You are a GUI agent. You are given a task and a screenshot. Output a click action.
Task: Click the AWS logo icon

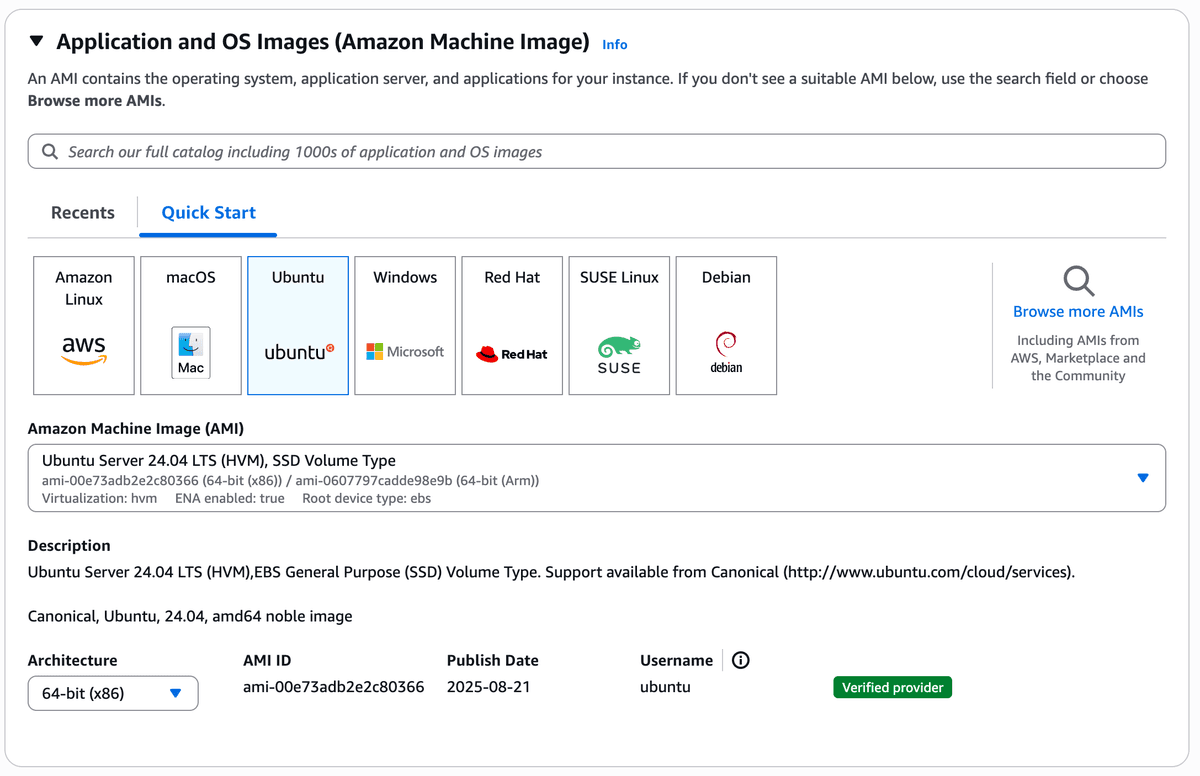coord(84,350)
